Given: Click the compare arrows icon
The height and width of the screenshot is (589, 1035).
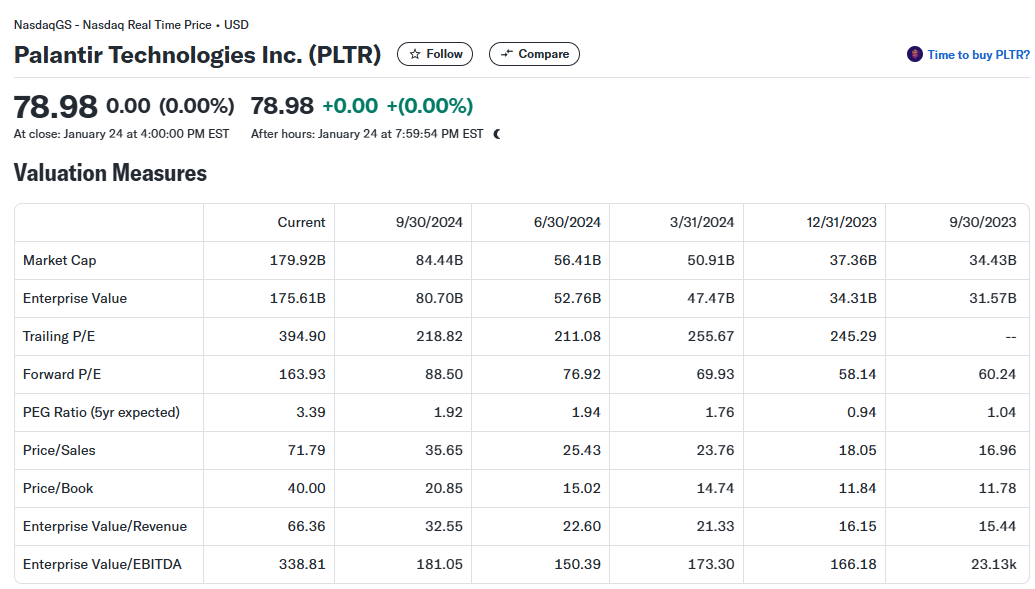Looking at the screenshot, I should click(506, 53).
